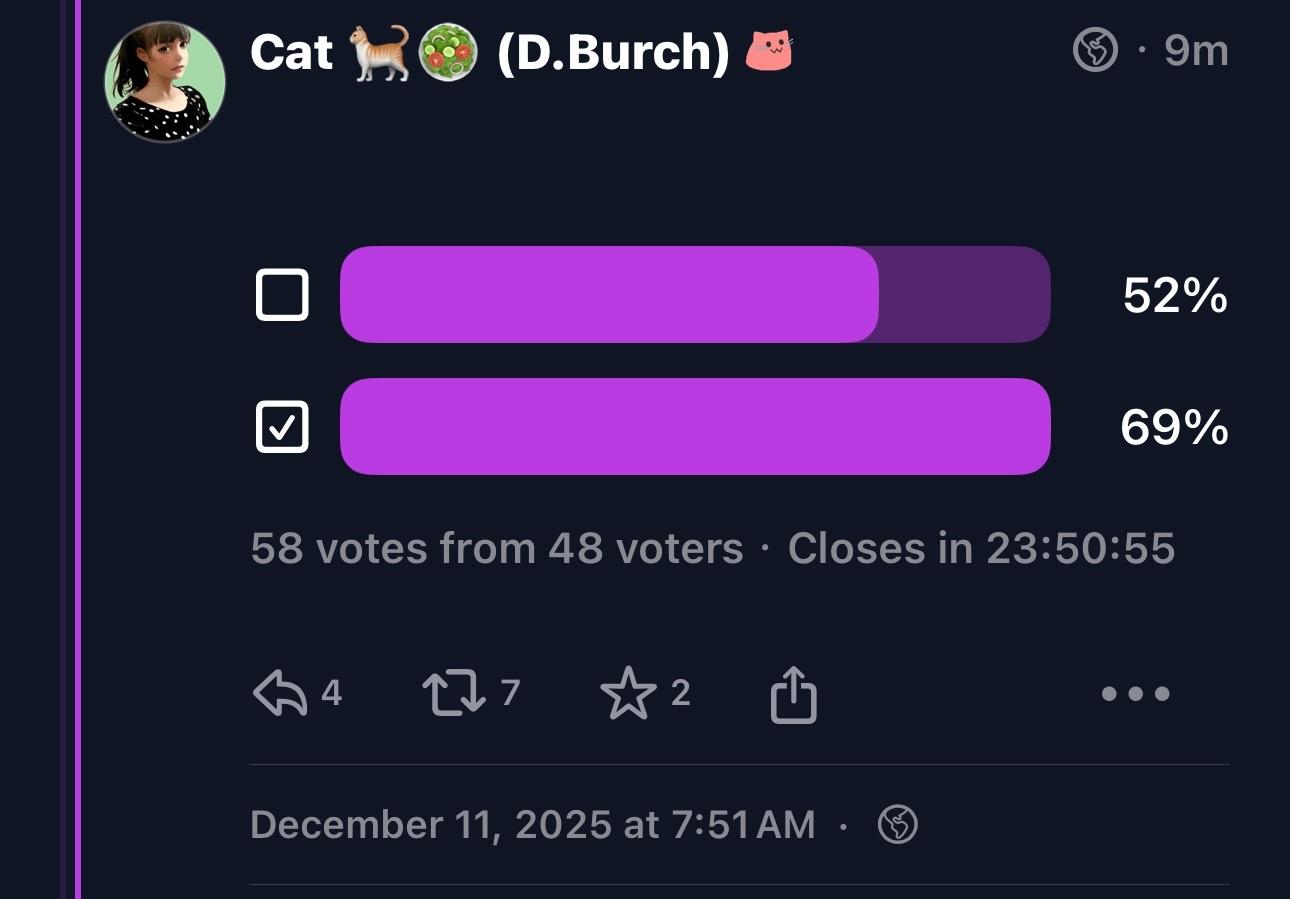The height and width of the screenshot is (899, 1290).
Task: Click the globe visibility icon beside 9m
Action: coord(1095,50)
